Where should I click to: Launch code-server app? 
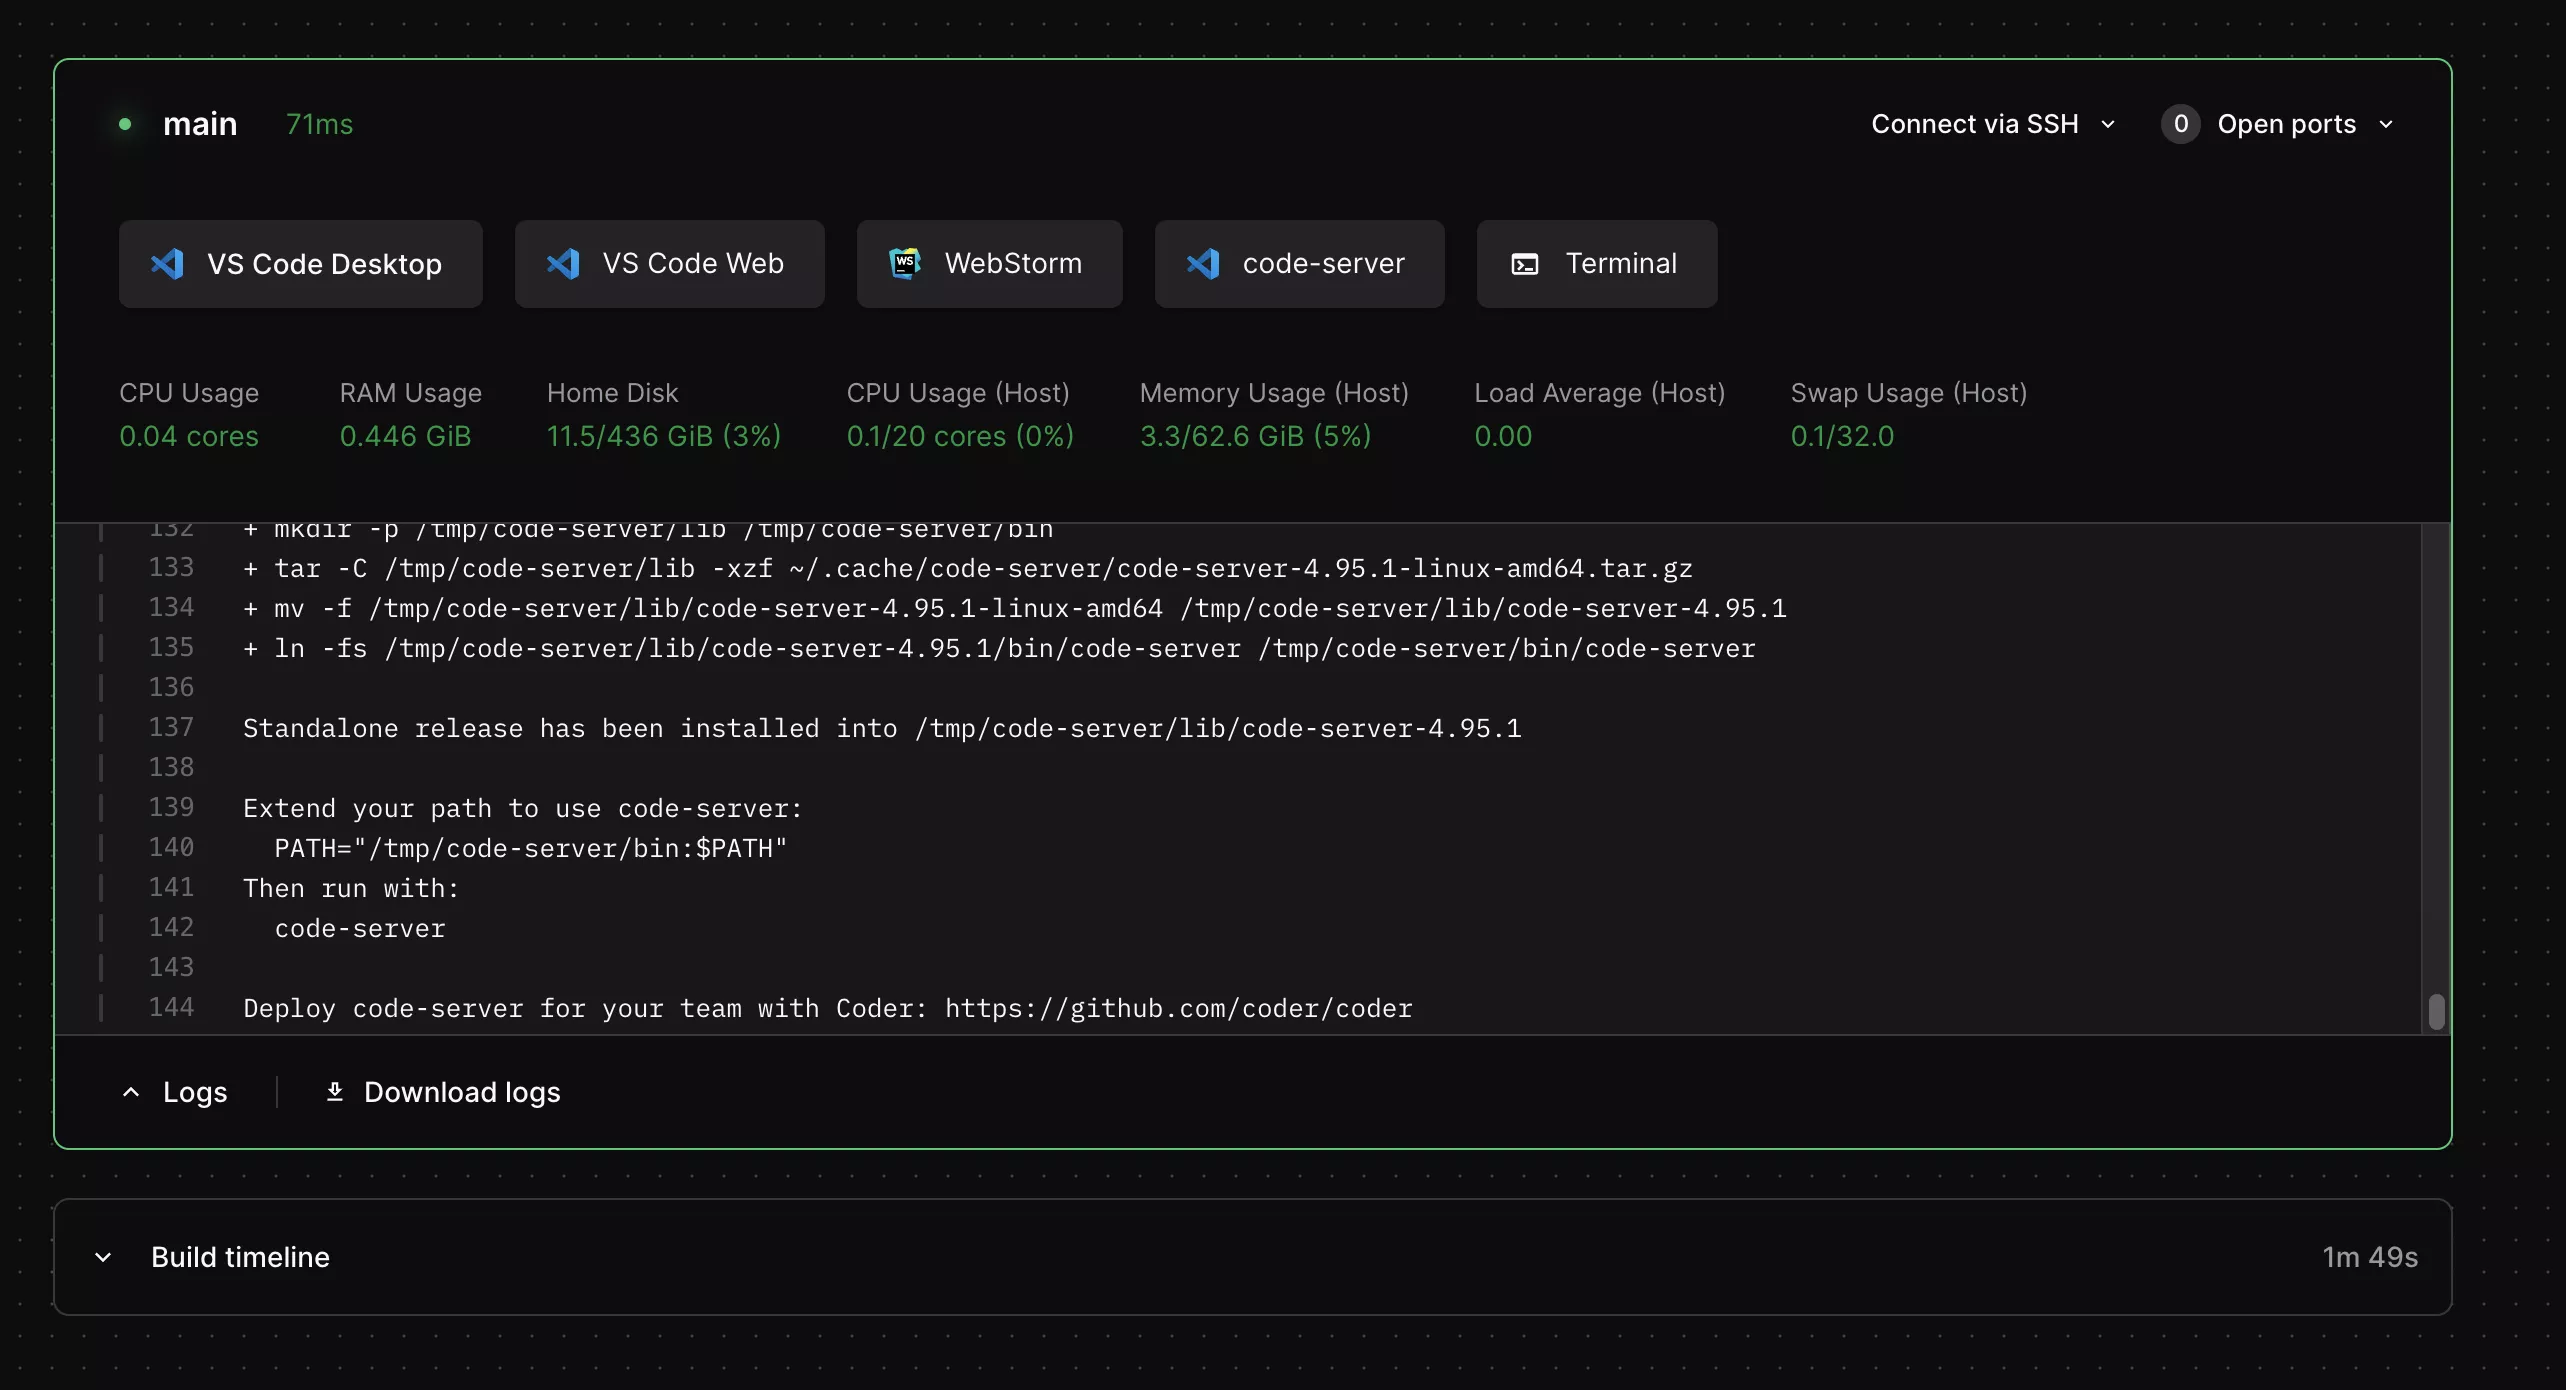[1299, 264]
